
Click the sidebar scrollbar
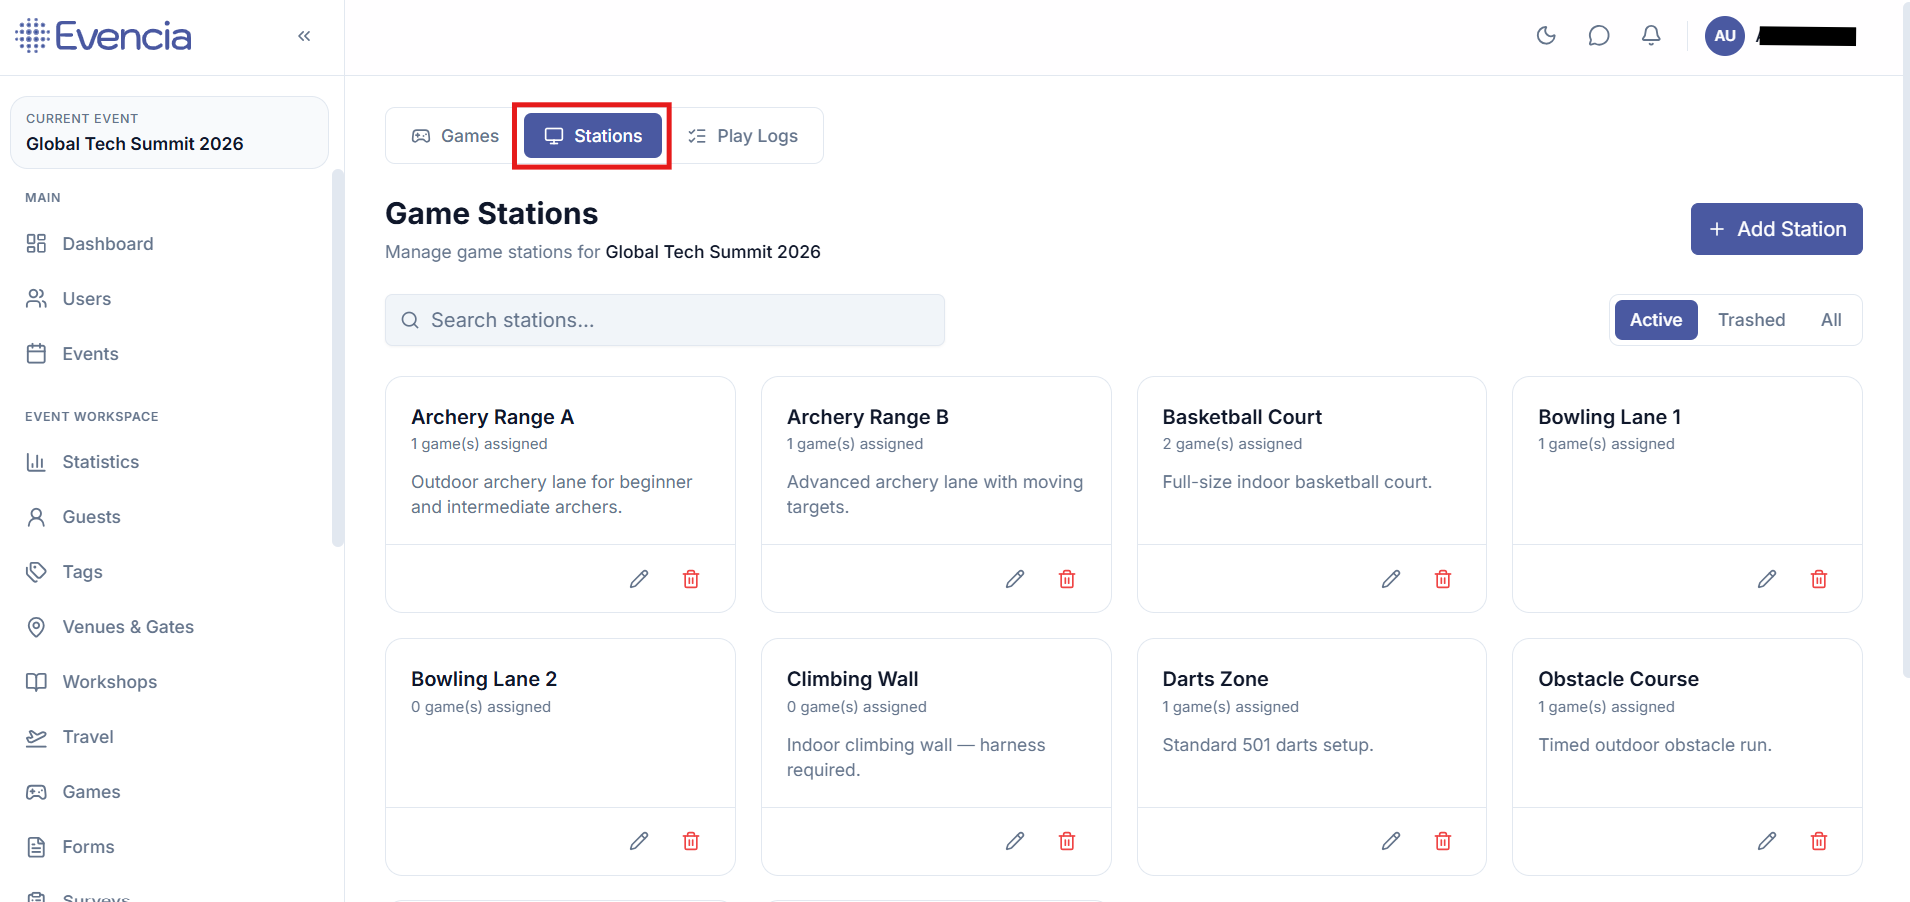(337, 358)
